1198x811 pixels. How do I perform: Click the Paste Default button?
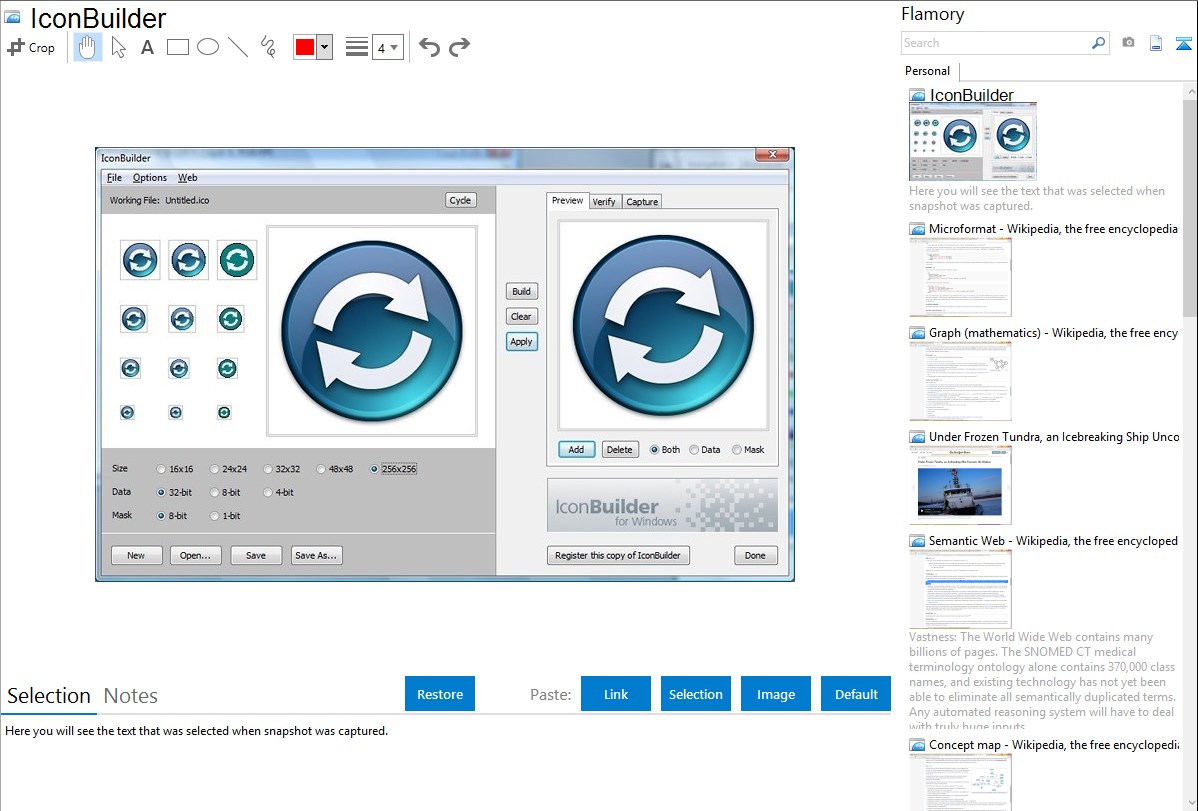[x=856, y=693]
